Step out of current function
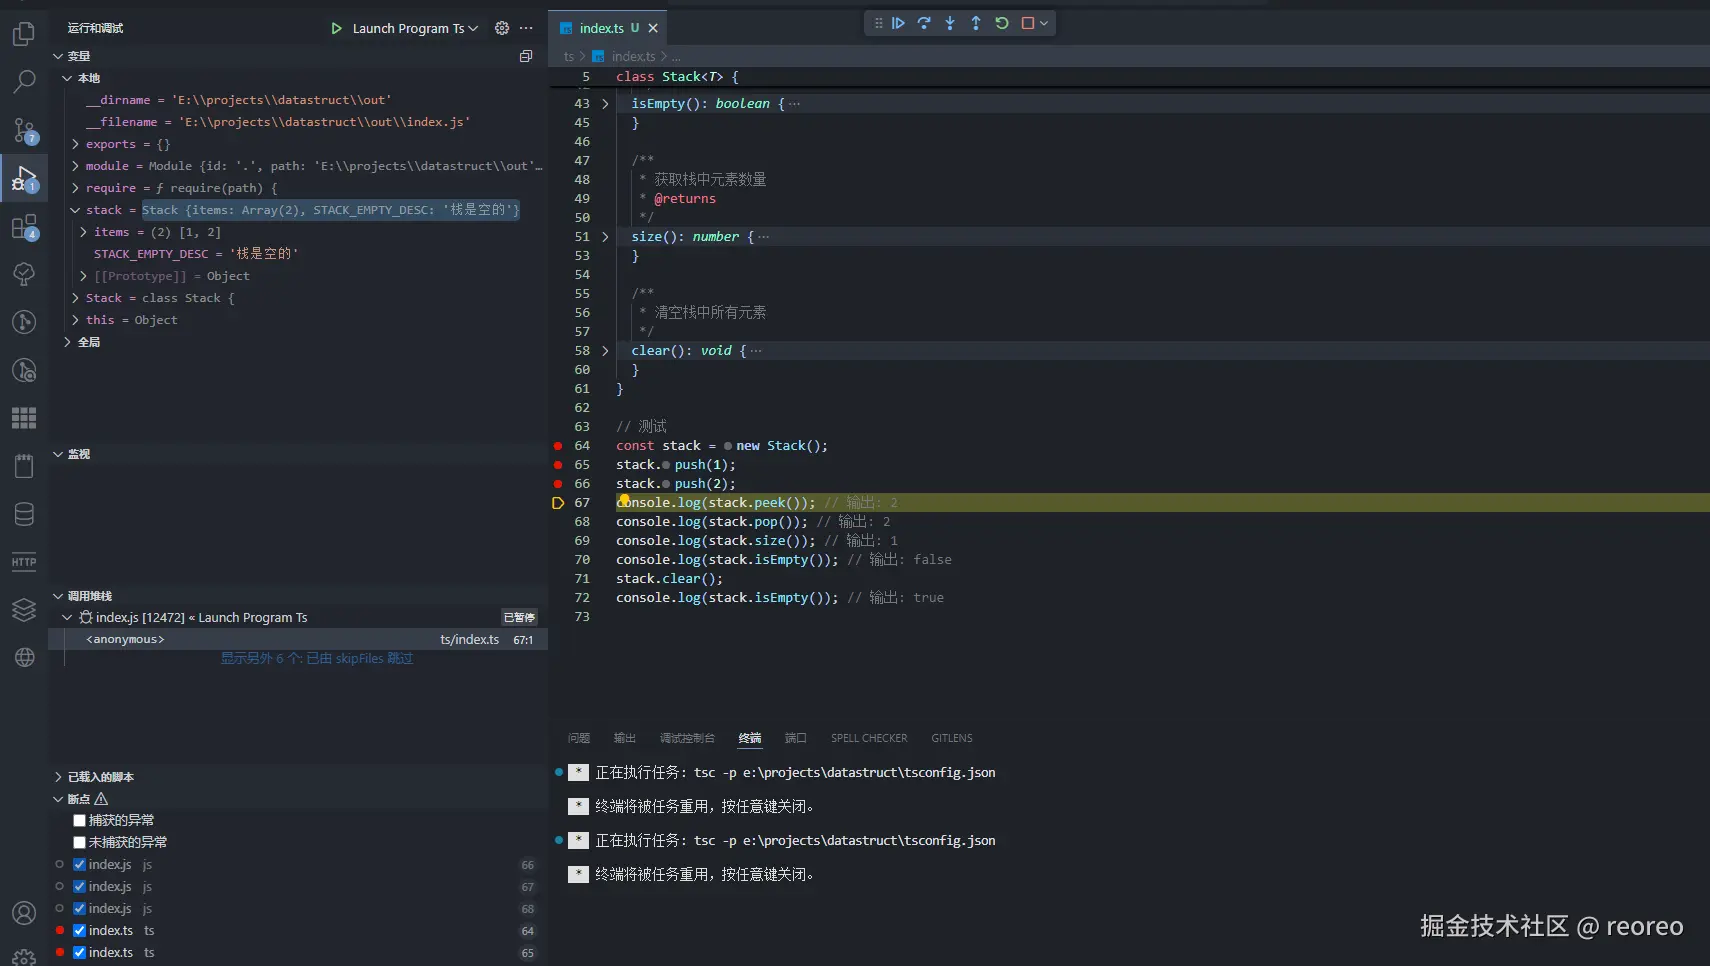 (x=976, y=23)
